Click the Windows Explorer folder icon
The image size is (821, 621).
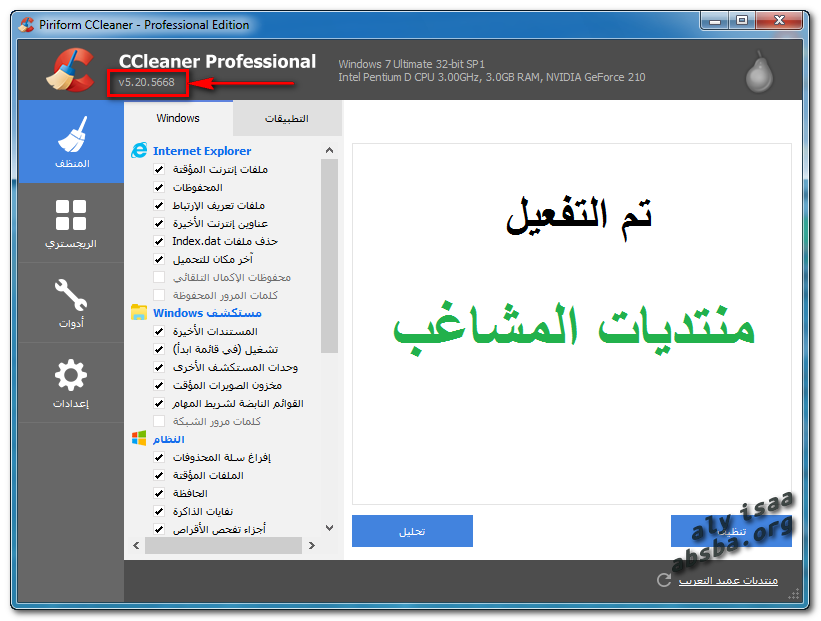tap(139, 313)
